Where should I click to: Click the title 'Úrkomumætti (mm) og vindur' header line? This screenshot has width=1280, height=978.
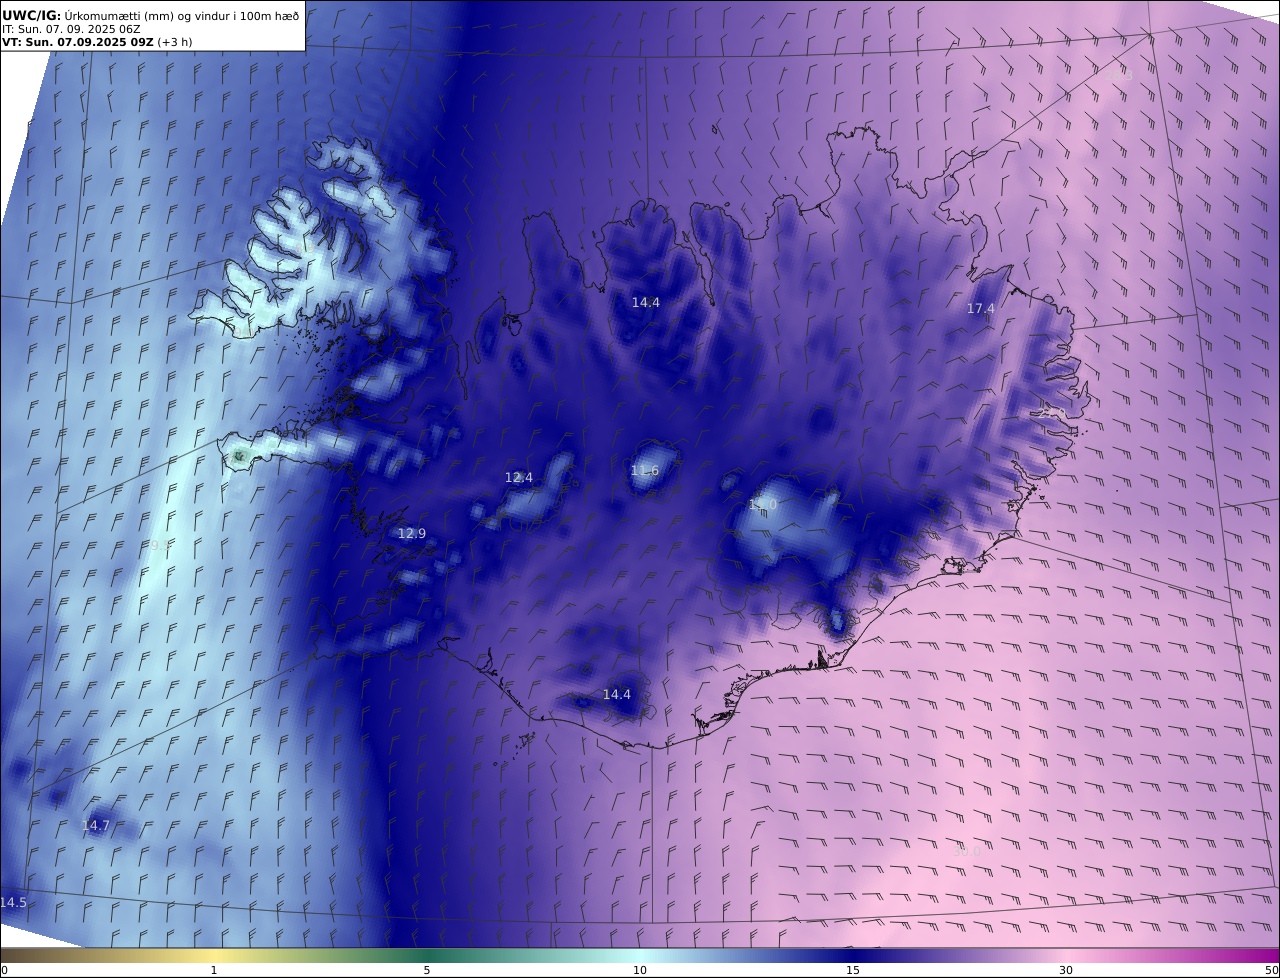151,15
